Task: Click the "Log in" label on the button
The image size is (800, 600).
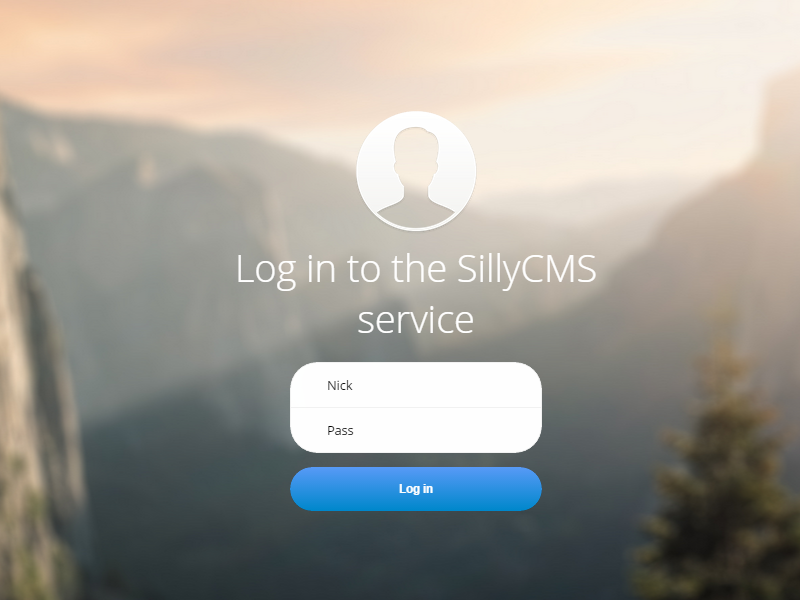Action: click(x=416, y=489)
